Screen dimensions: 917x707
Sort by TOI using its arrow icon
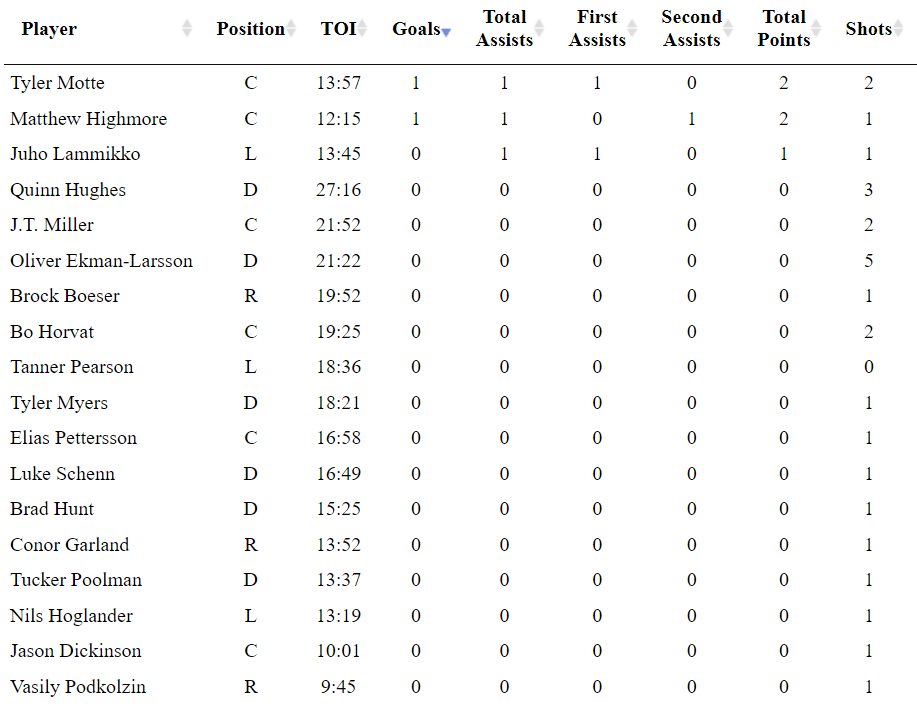(362, 29)
